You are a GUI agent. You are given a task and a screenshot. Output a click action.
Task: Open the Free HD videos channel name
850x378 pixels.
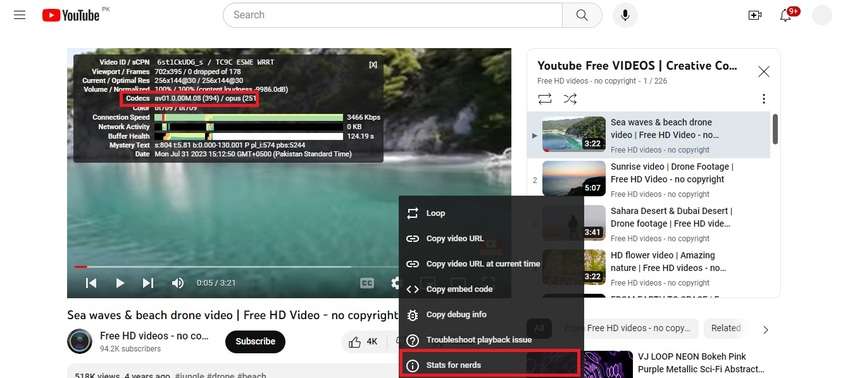pos(154,336)
